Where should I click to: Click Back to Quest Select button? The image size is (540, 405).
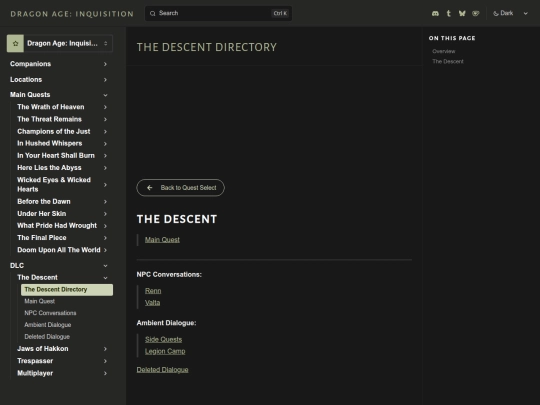[x=180, y=188]
